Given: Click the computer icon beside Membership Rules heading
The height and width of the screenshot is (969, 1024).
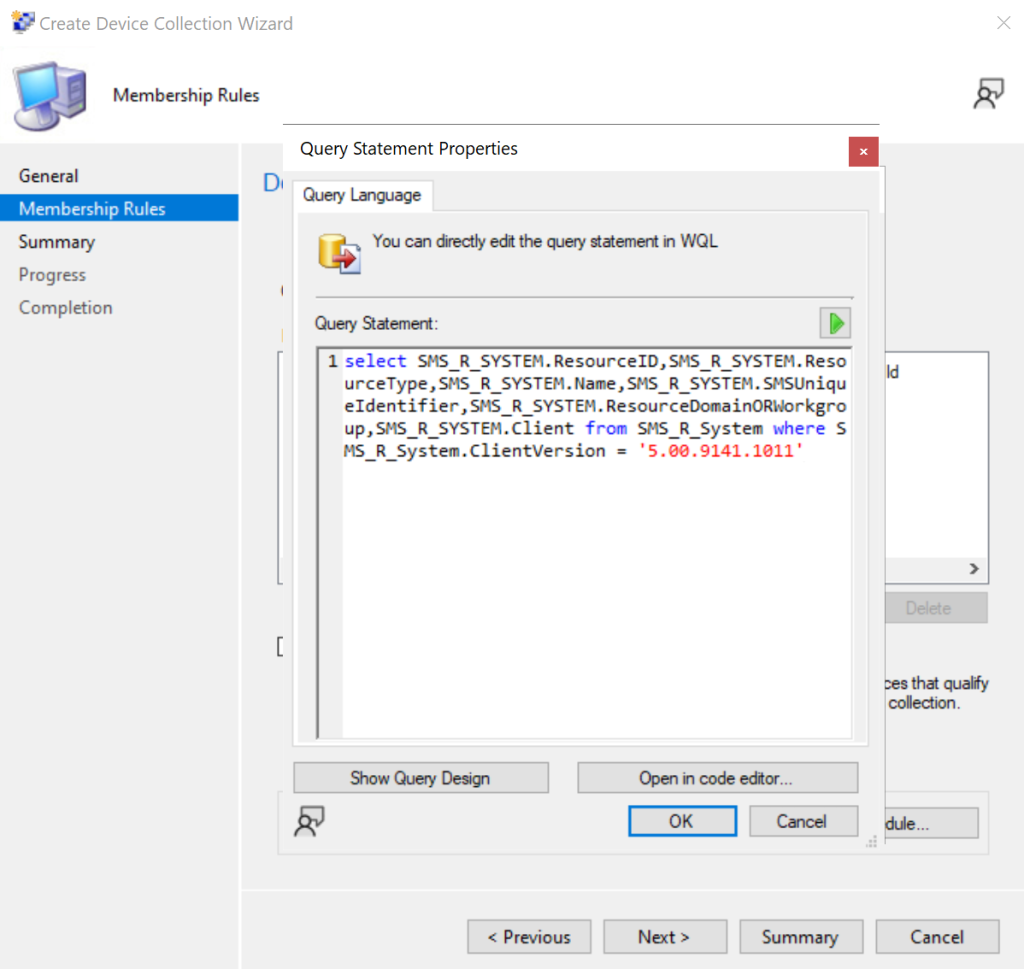Looking at the screenshot, I should pyautogui.click(x=51, y=95).
